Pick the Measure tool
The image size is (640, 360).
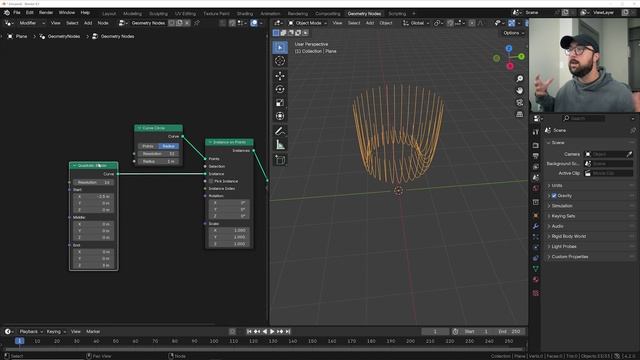[280, 145]
